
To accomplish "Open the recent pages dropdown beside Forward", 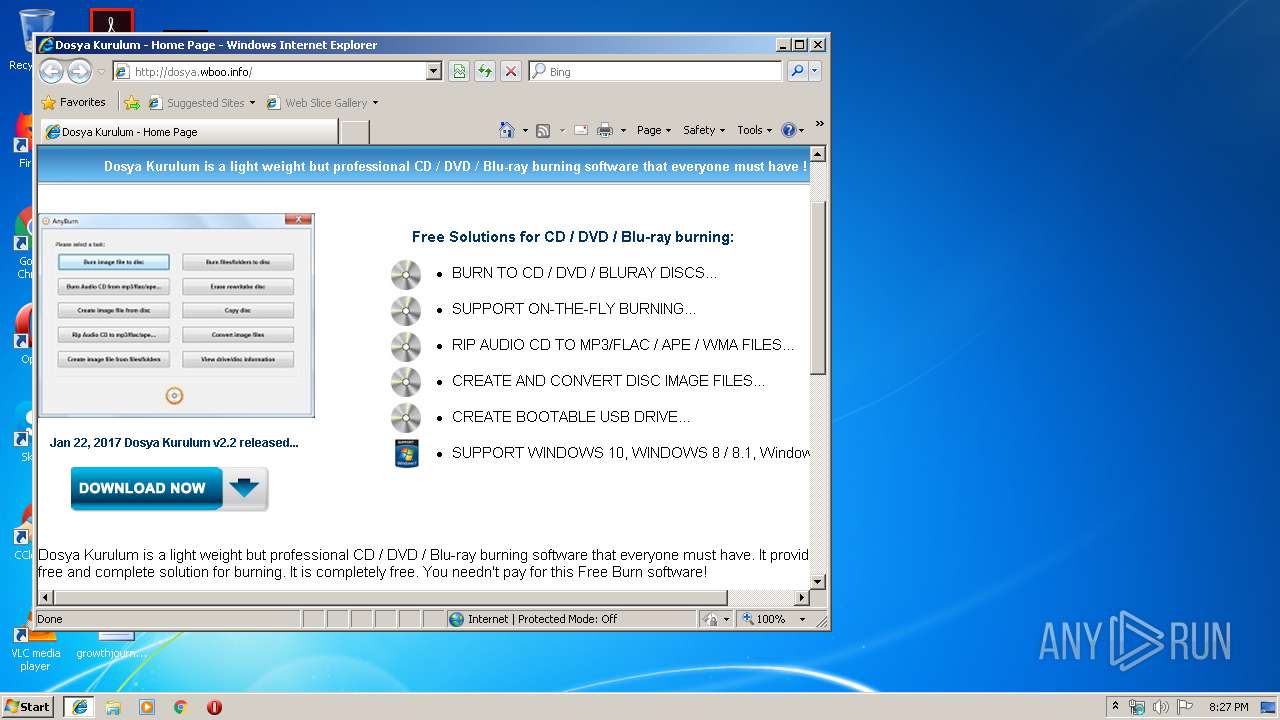I will pyautogui.click(x=101, y=72).
